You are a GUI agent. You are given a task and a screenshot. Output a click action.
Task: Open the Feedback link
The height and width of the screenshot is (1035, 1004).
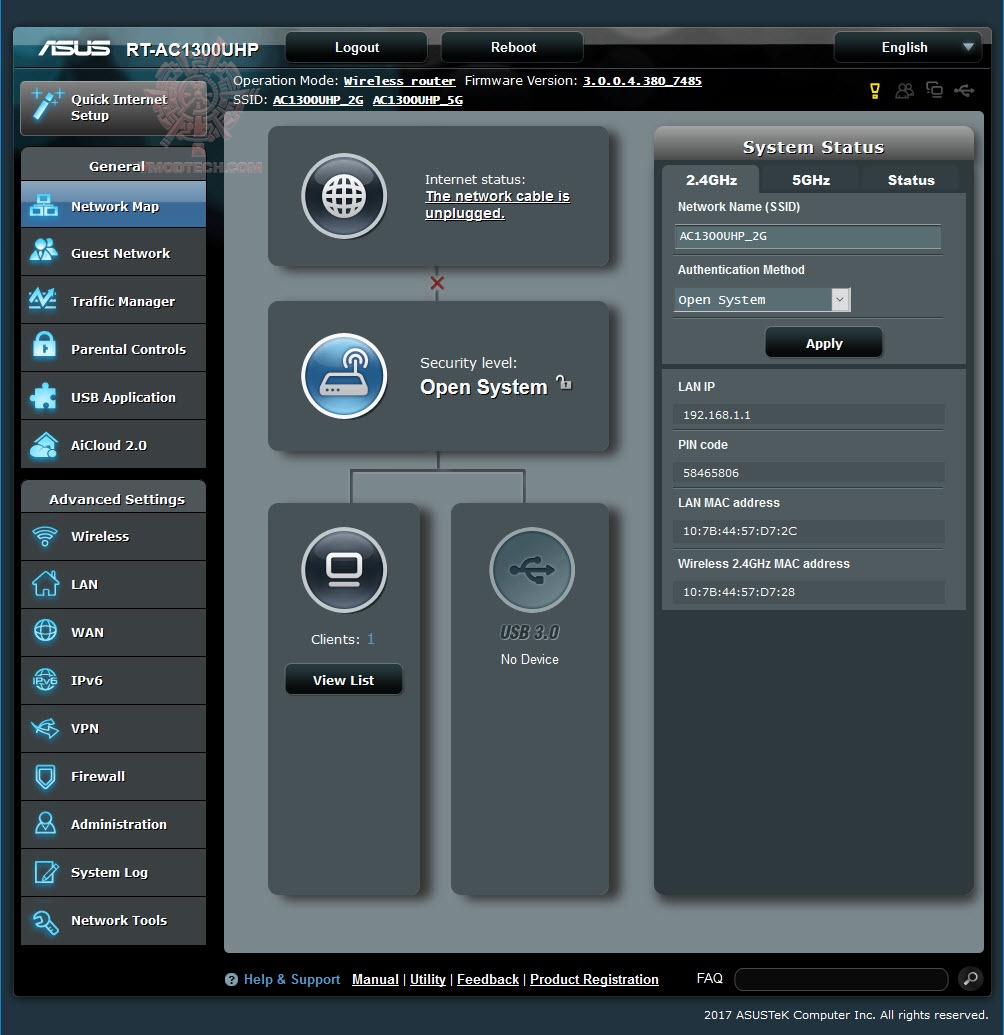tap(488, 979)
